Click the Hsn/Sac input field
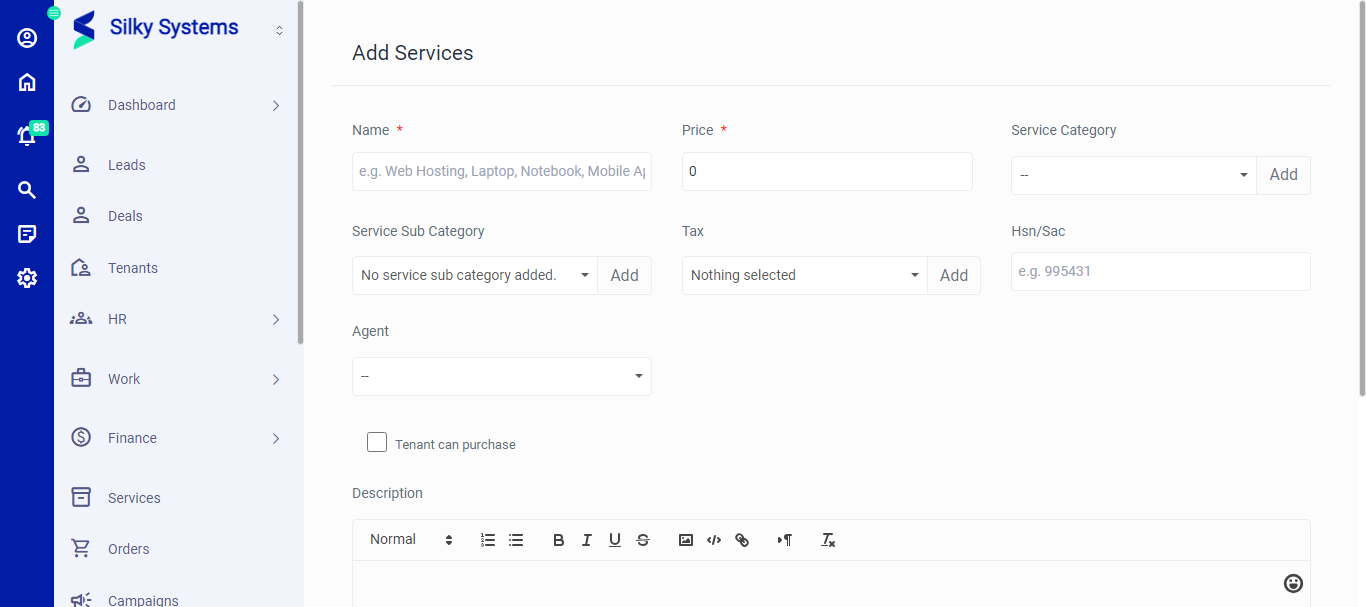Image resolution: width=1366 pixels, height=607 pixels. tap(1160, 271)
